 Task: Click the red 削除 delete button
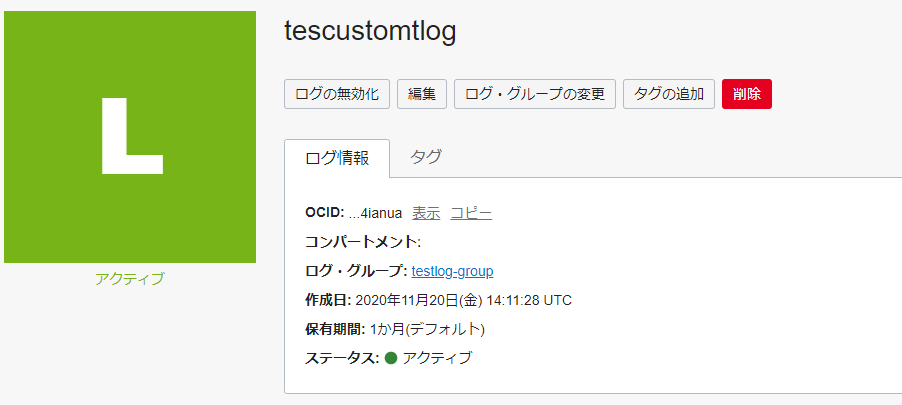(x=746, y=95)
